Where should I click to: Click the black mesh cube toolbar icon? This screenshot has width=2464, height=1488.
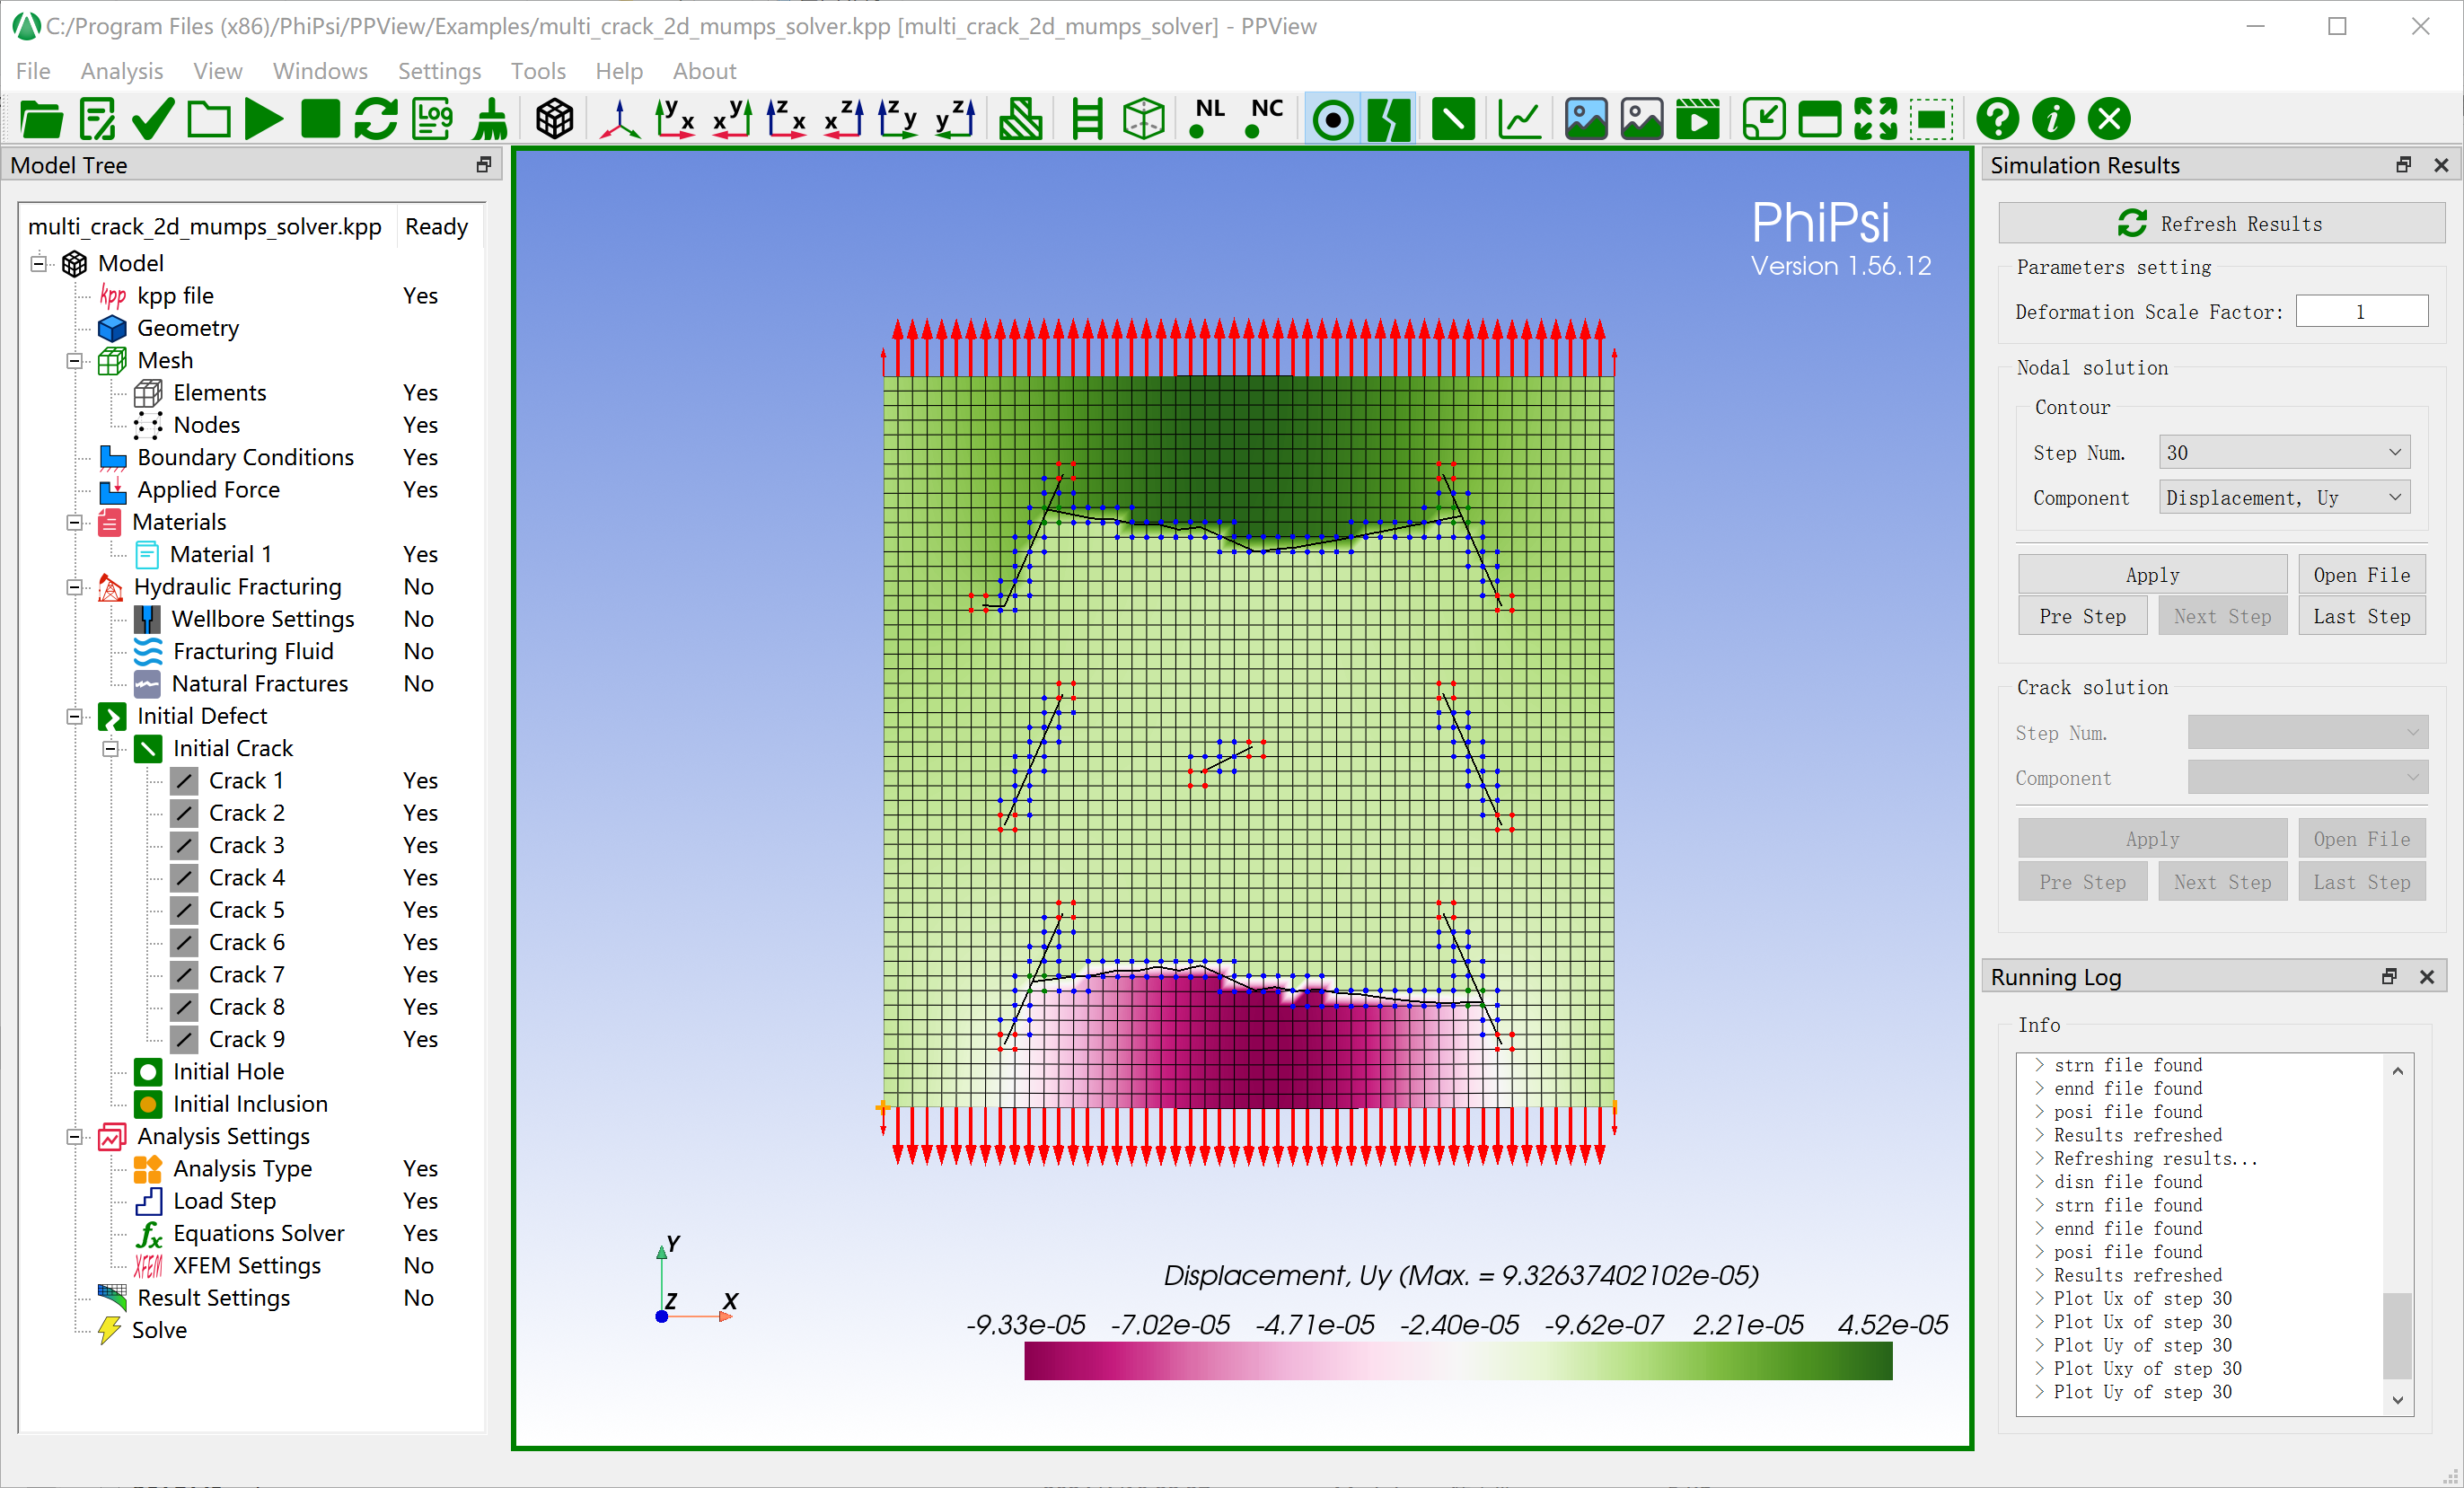point(554,119)
